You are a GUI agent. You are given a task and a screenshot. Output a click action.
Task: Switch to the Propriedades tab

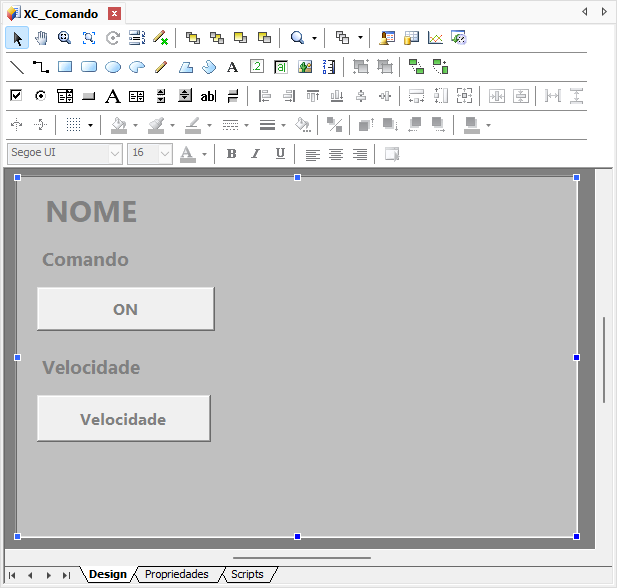click(x=176, y=574)
